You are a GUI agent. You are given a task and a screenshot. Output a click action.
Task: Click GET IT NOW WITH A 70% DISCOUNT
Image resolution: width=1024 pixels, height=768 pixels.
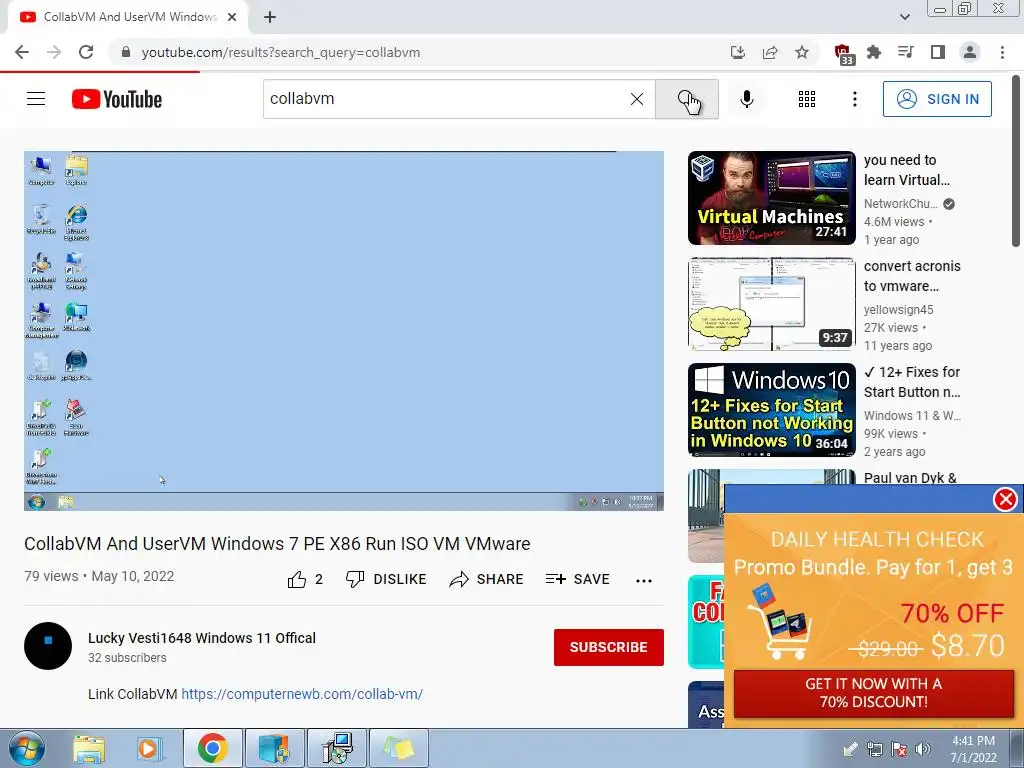(x=873, y=693)
